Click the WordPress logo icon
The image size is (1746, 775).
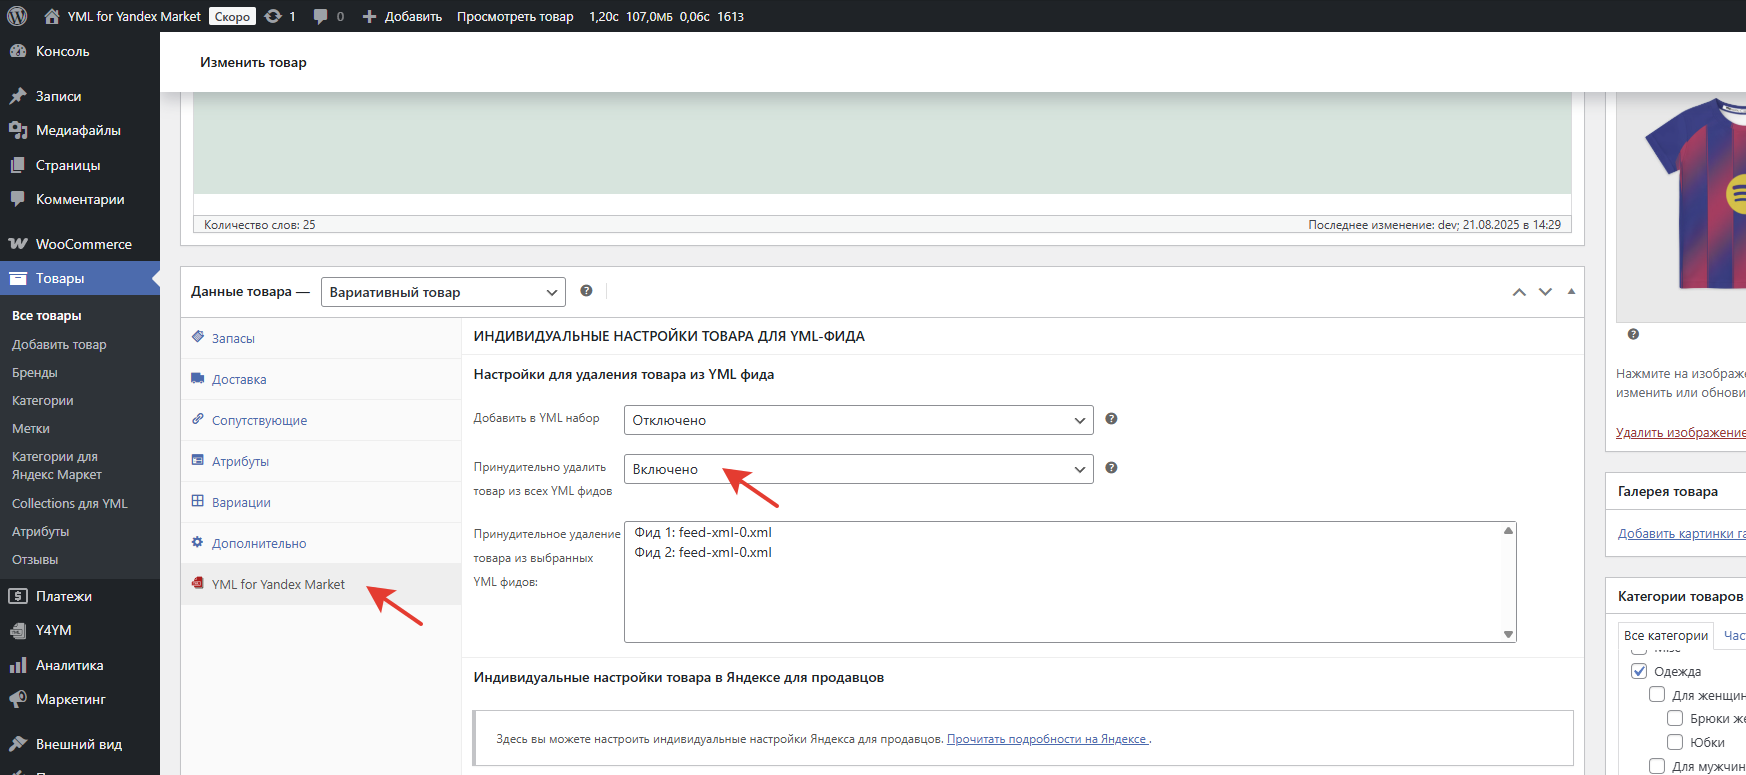[17, 16]
